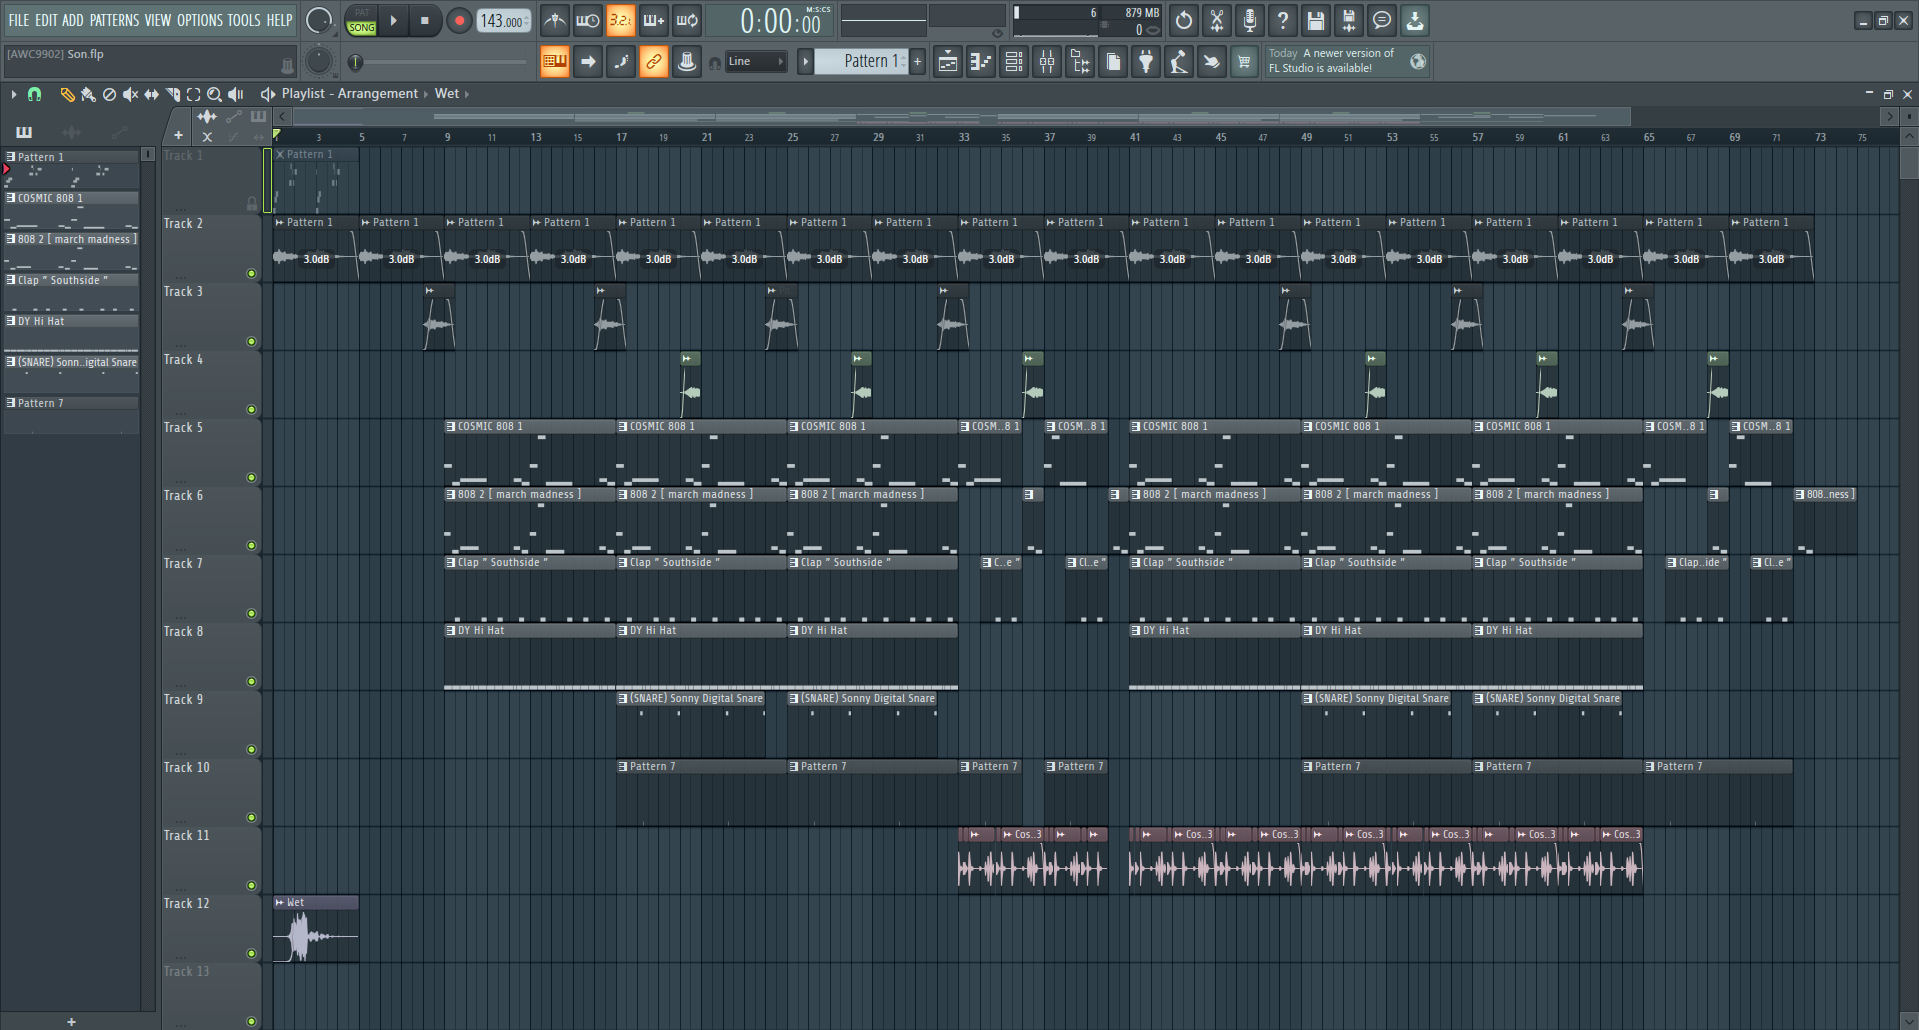
Task: Toggle the countdown before recording 3.2.1 button
Action: 621,20
